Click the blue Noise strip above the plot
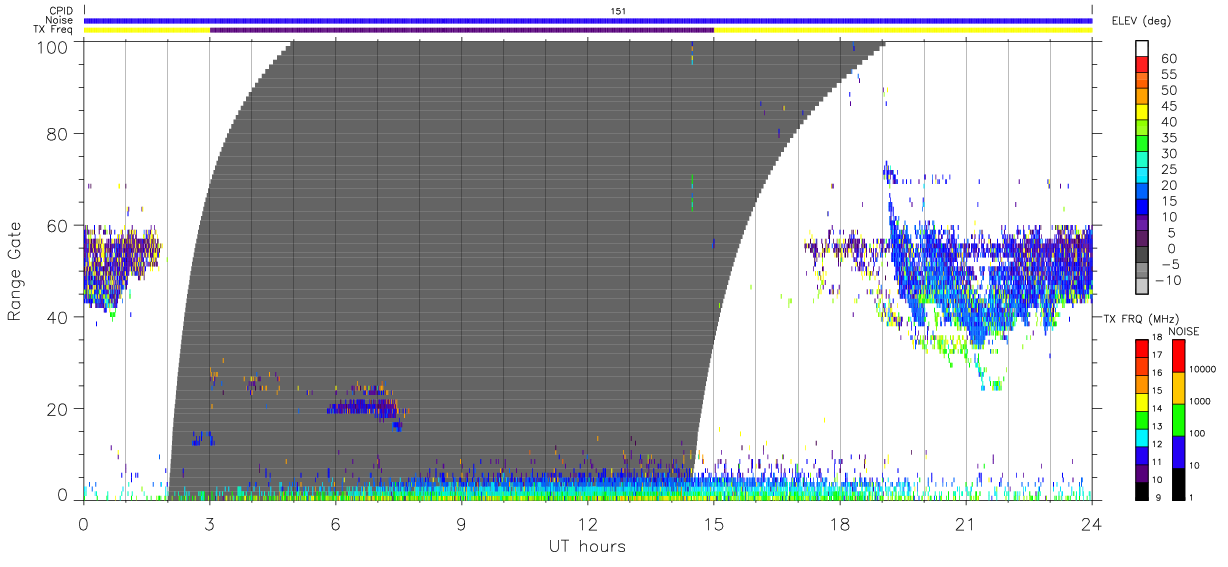1228x567 pixels. click(x=588, y=20)
